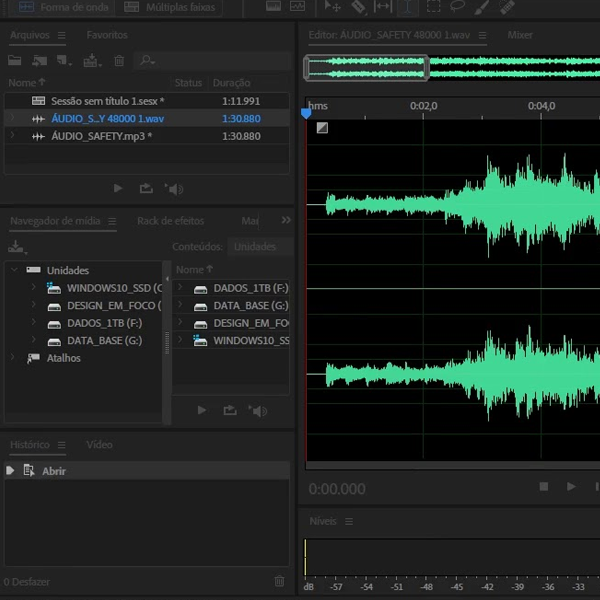Select the Marquee selection tool
This screenshot has height=600, width=600.
(x=433, y=6)
